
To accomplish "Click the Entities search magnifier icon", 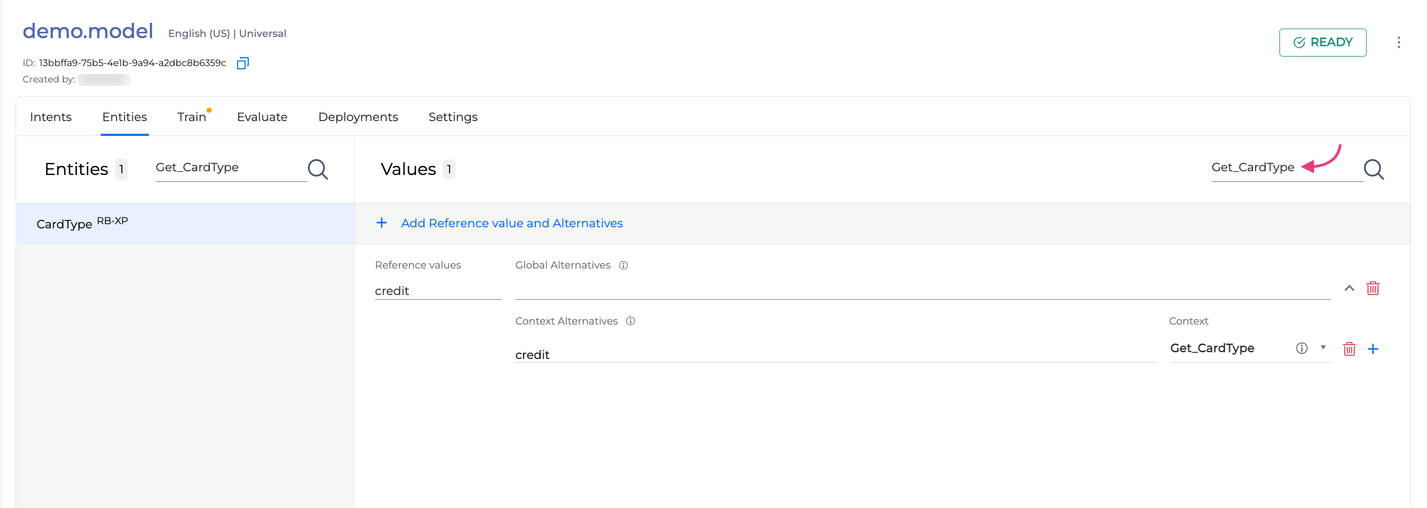I will coord(318,169).
